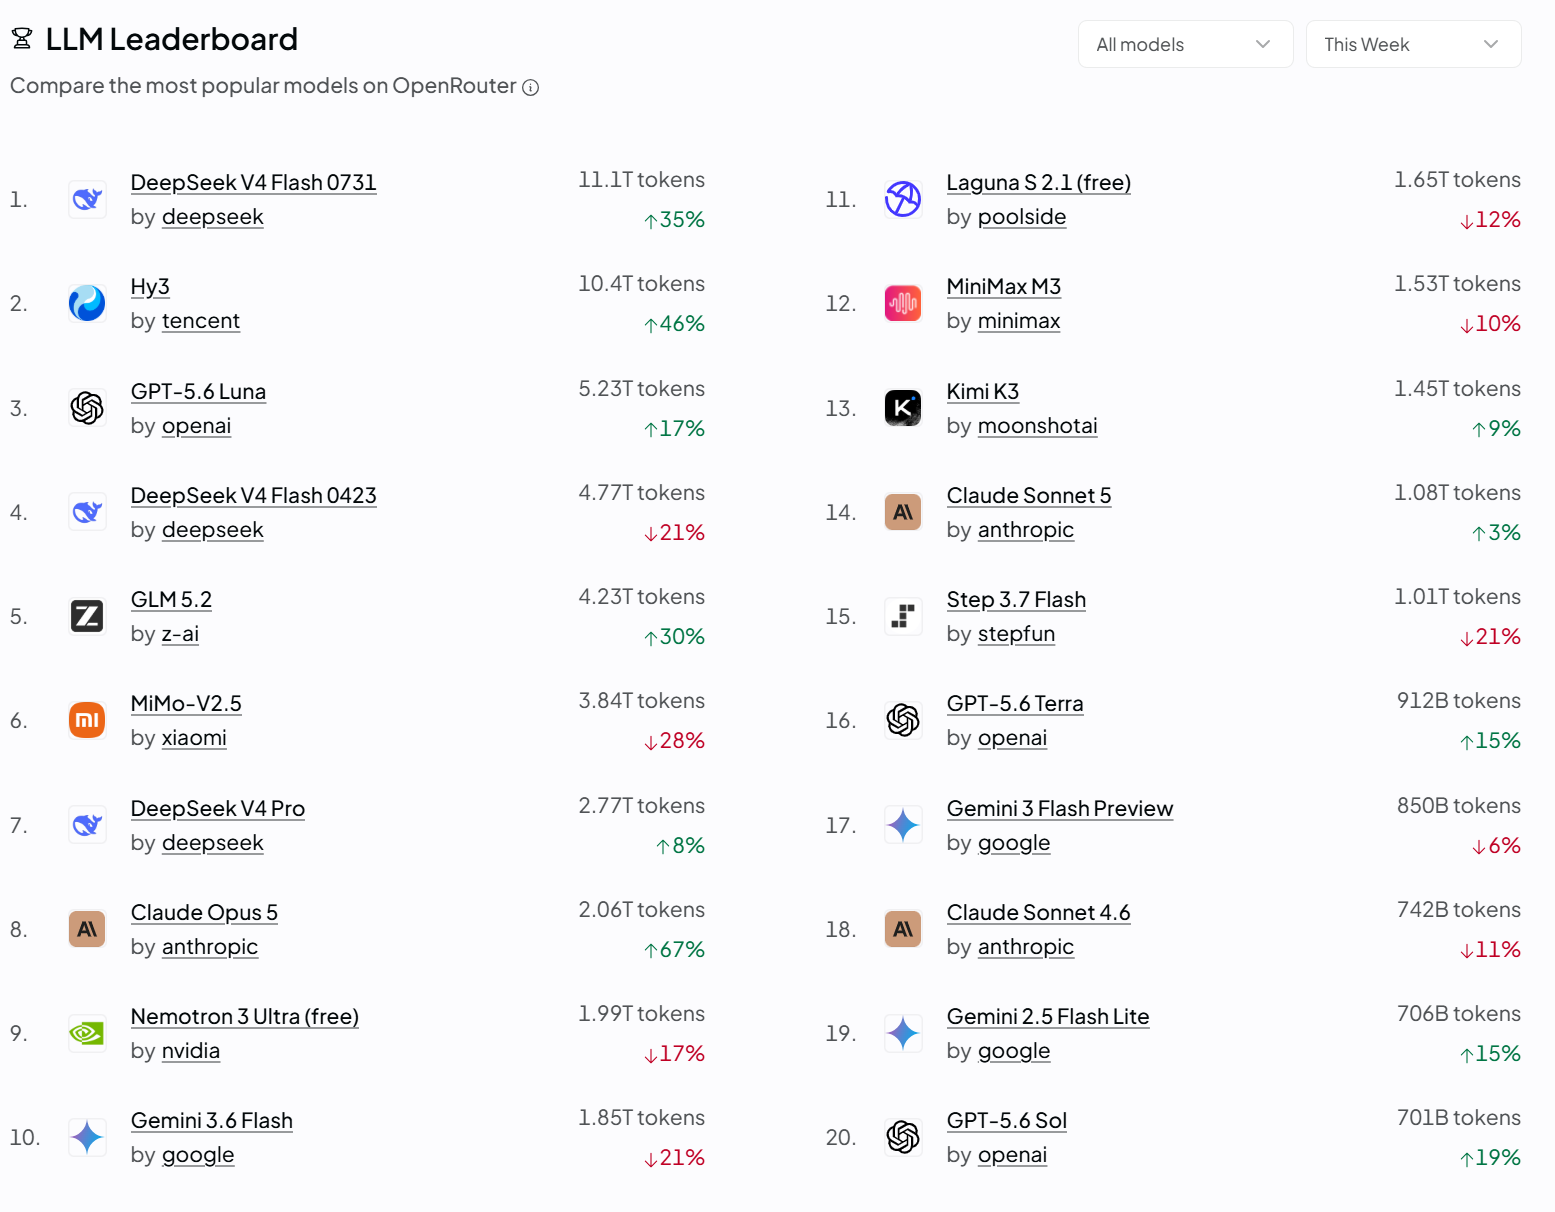Click the Tencent Hy3 model icon
Screen dimensions: 1555x1212
[x=87, y=303]
